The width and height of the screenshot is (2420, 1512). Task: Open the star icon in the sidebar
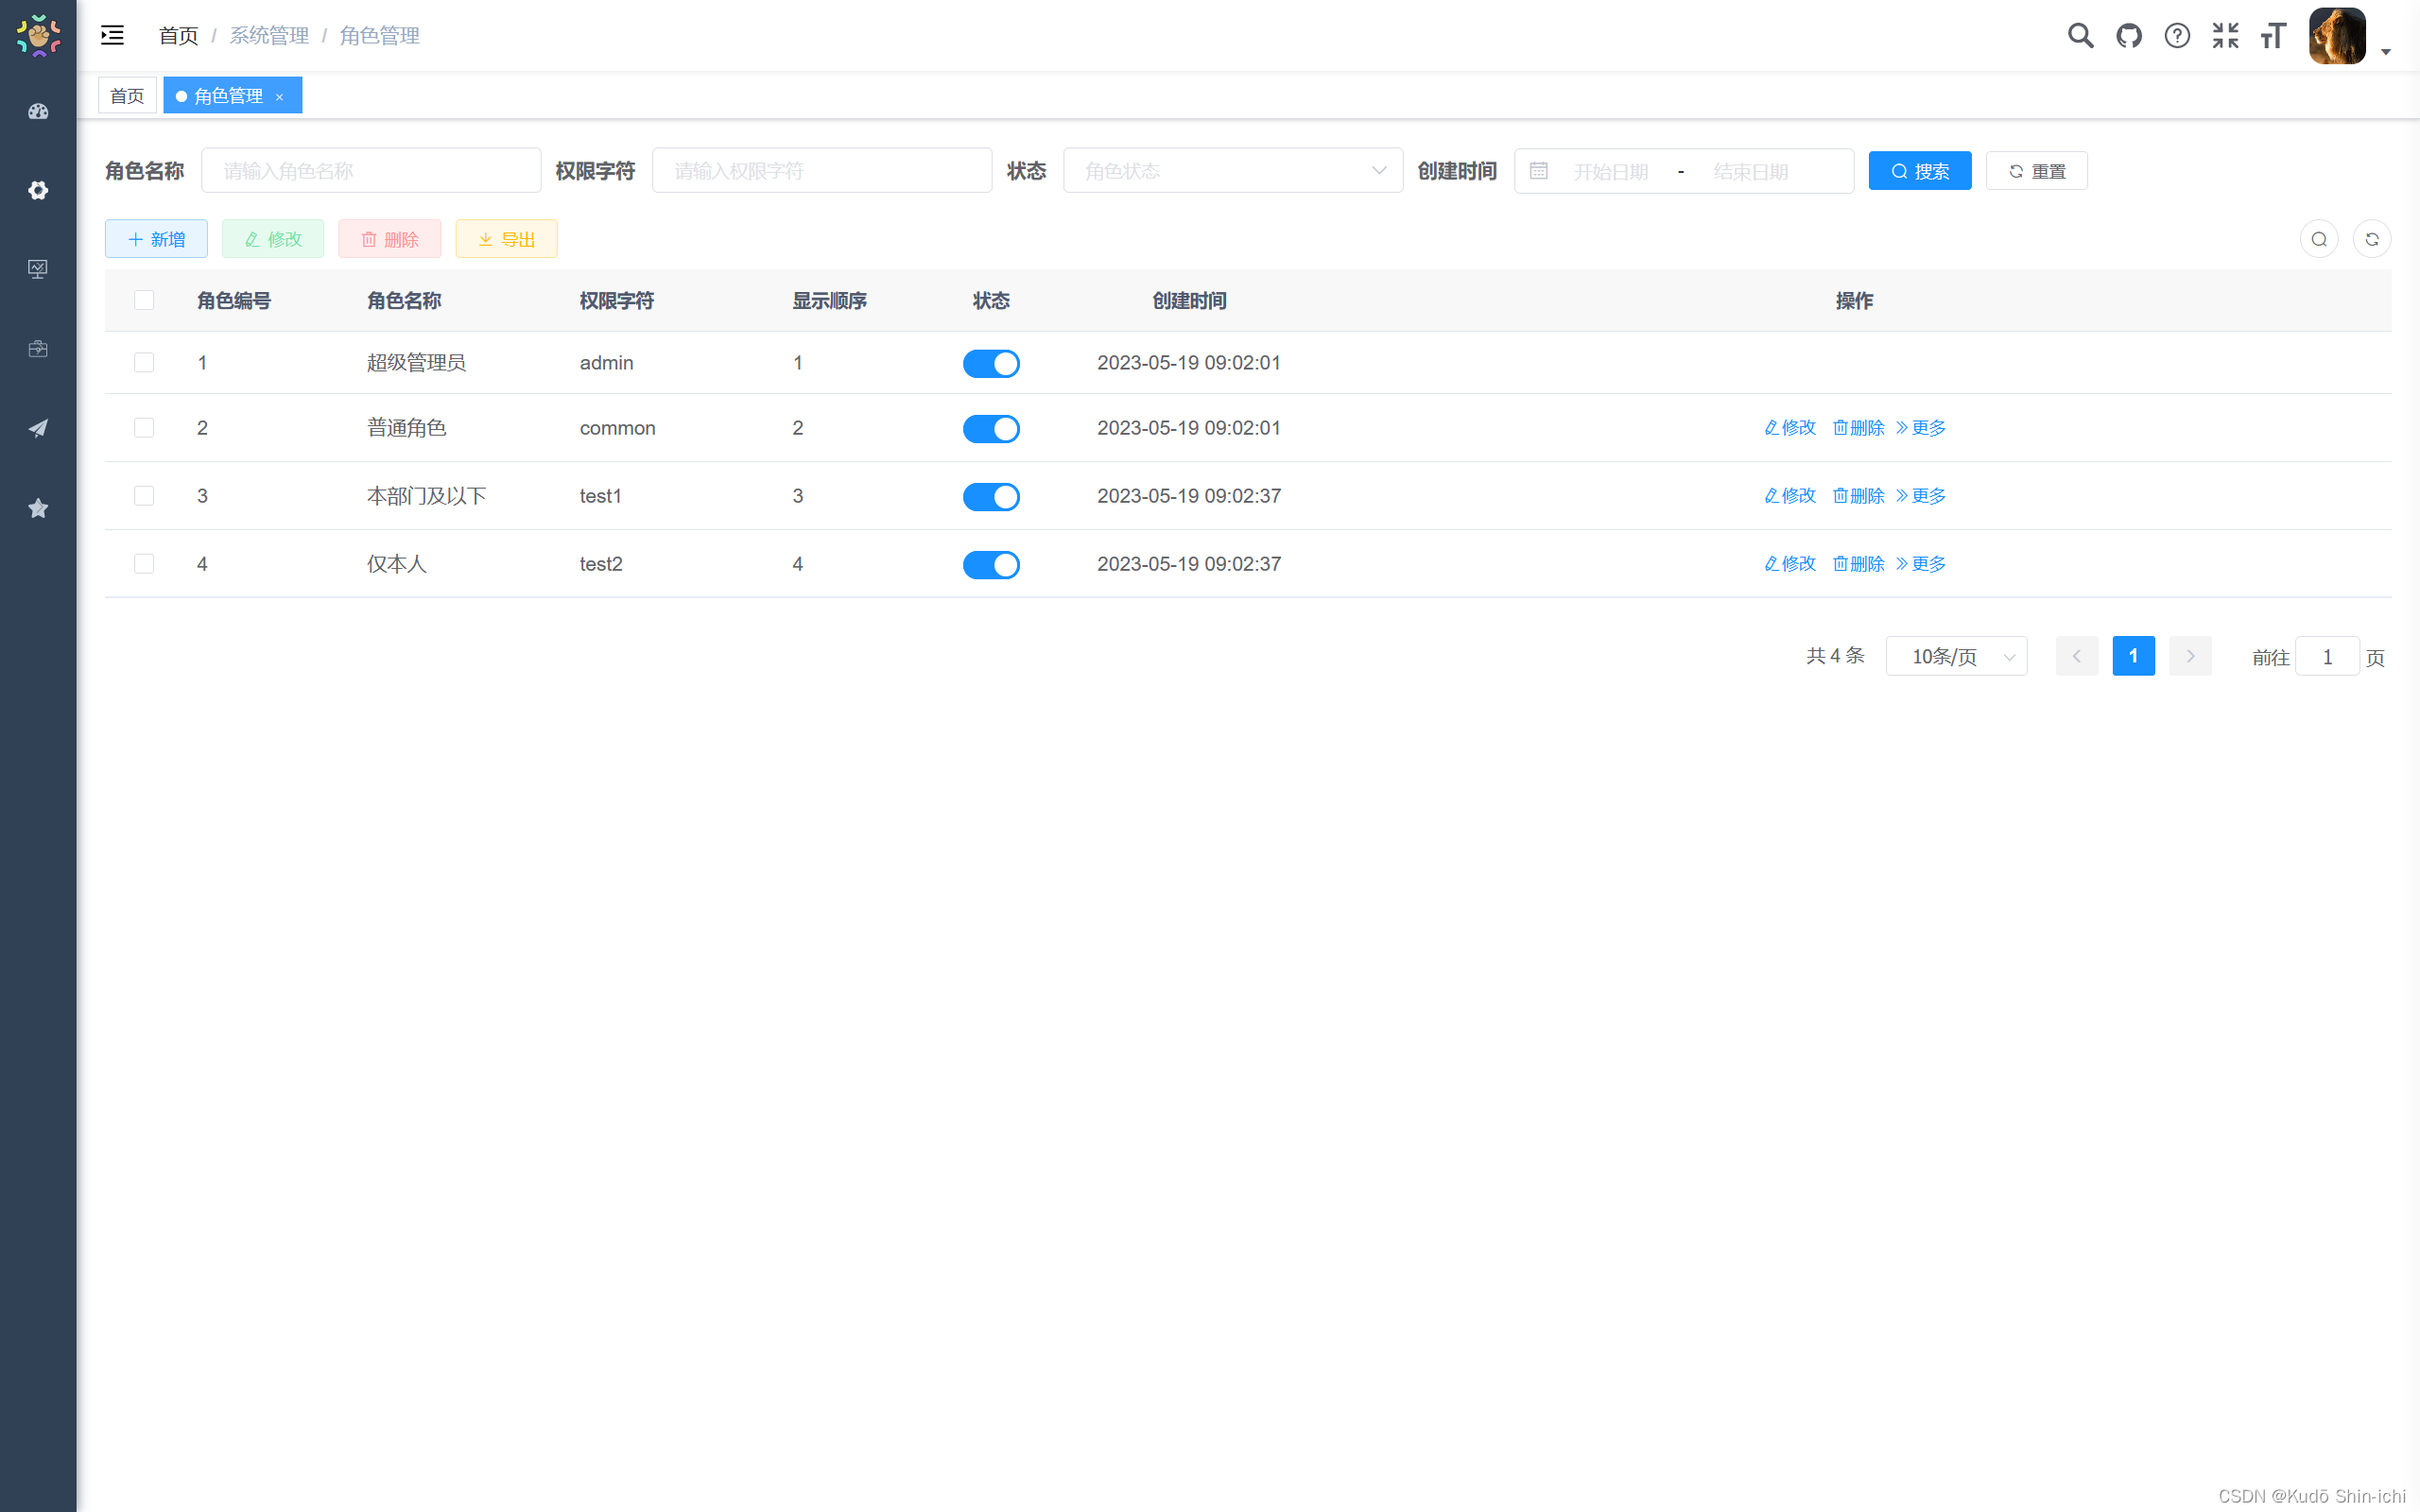(38, 508)
